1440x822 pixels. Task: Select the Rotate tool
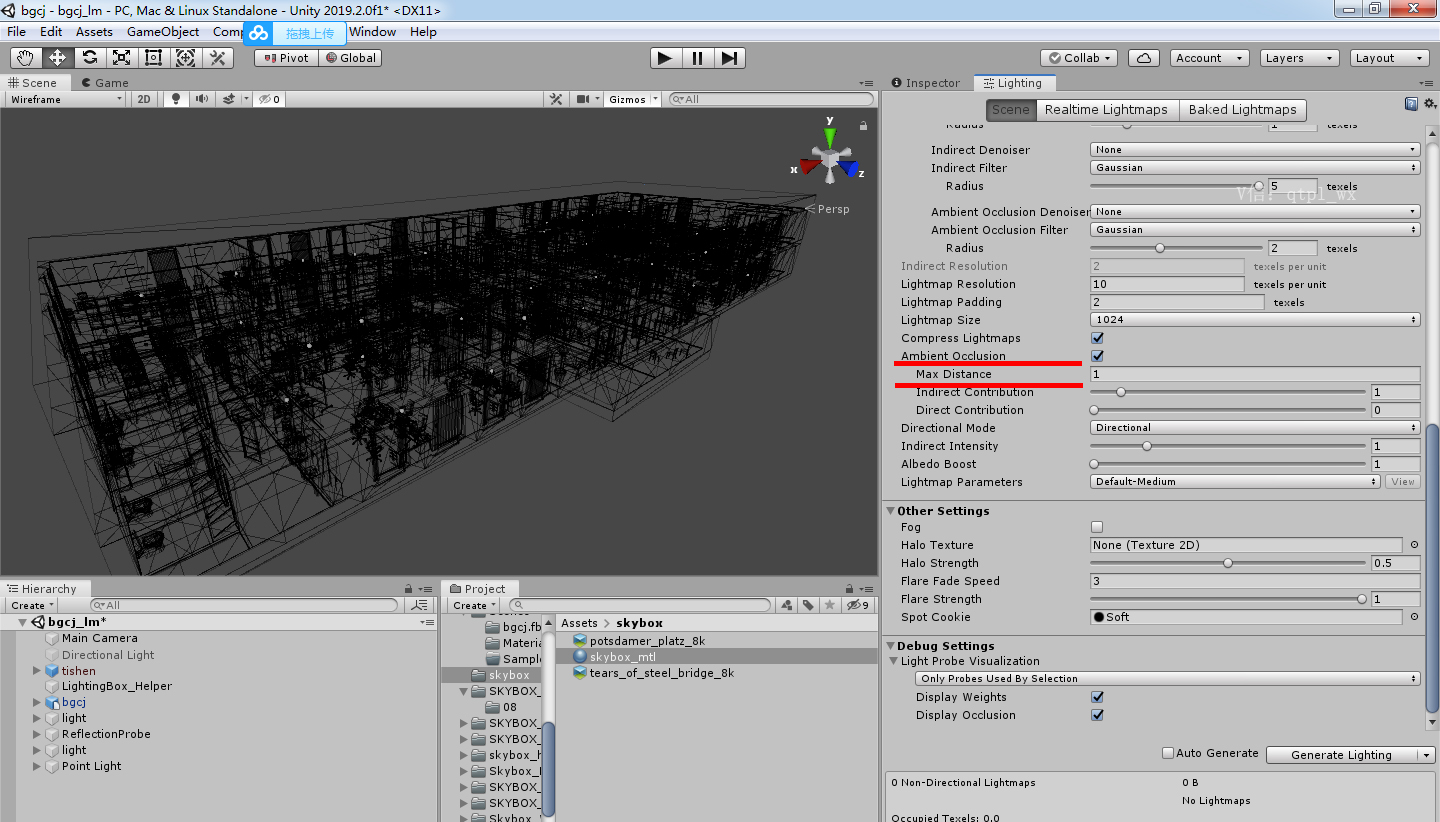[89, 58]
